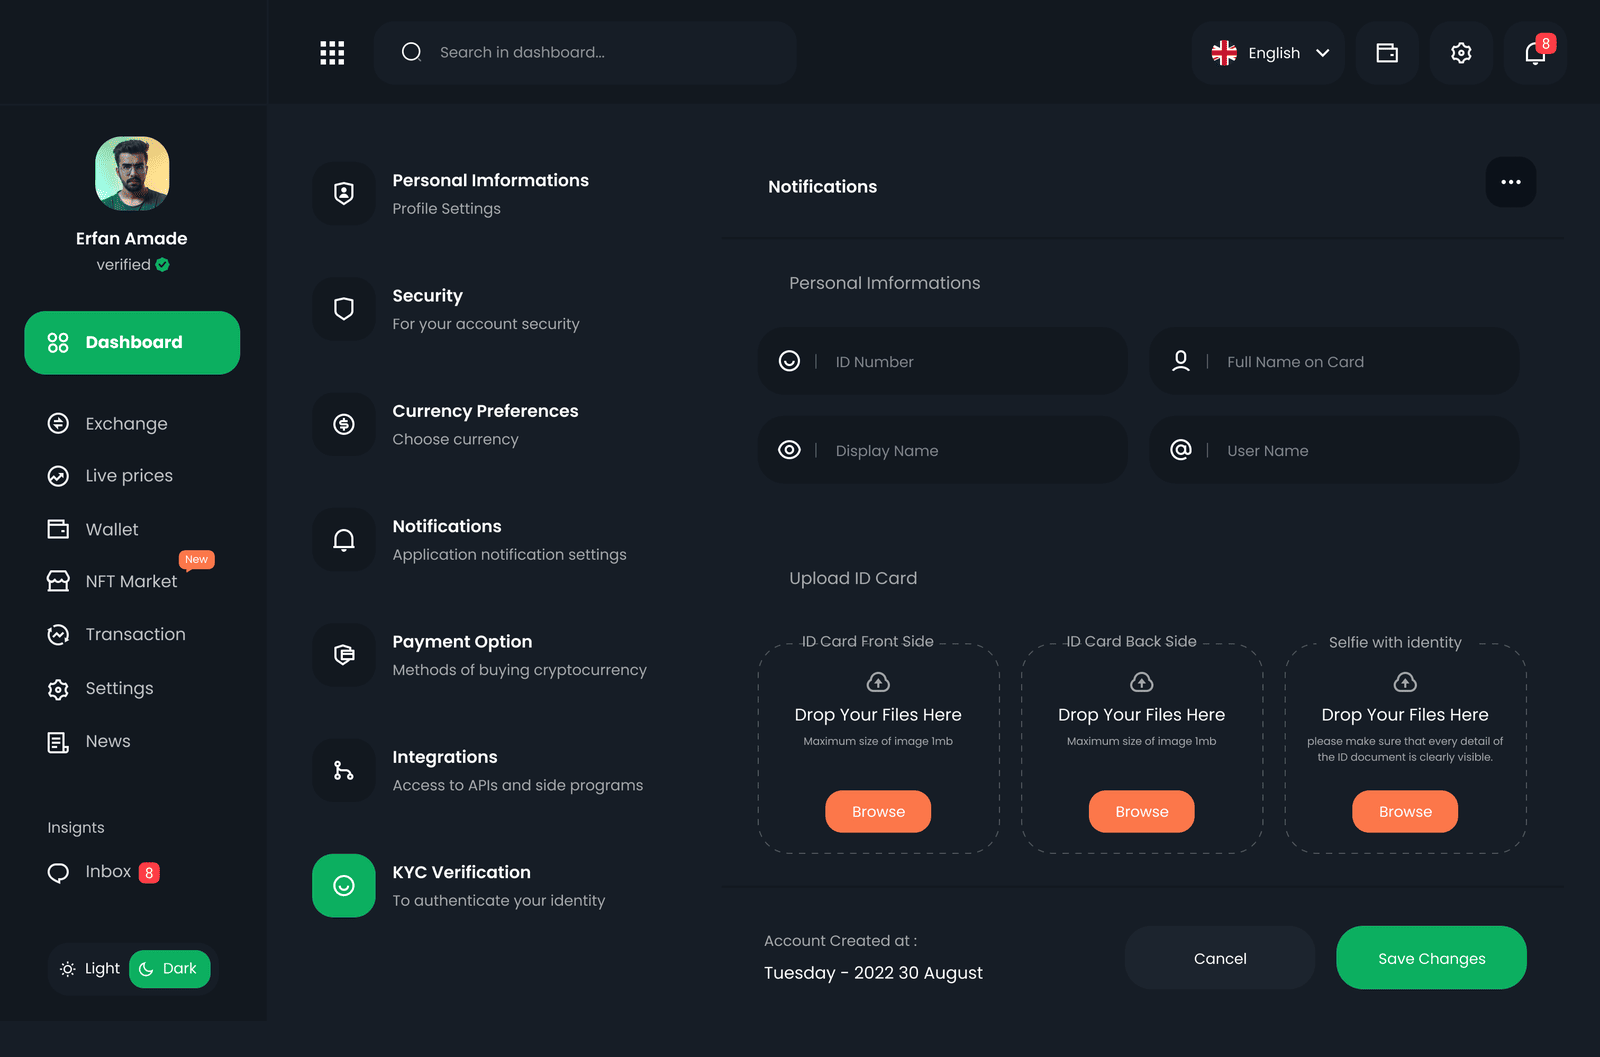The width and height of the screenshot is (1600, 1057).
Task: Click the Integrations branch icon
Action: 344,770
